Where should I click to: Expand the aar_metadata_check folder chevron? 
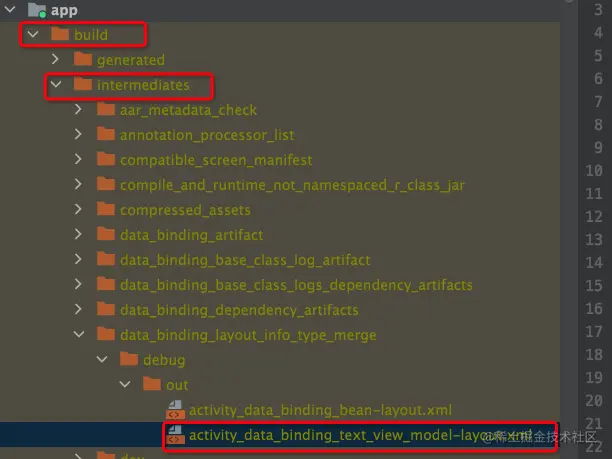tap(78, 109)
